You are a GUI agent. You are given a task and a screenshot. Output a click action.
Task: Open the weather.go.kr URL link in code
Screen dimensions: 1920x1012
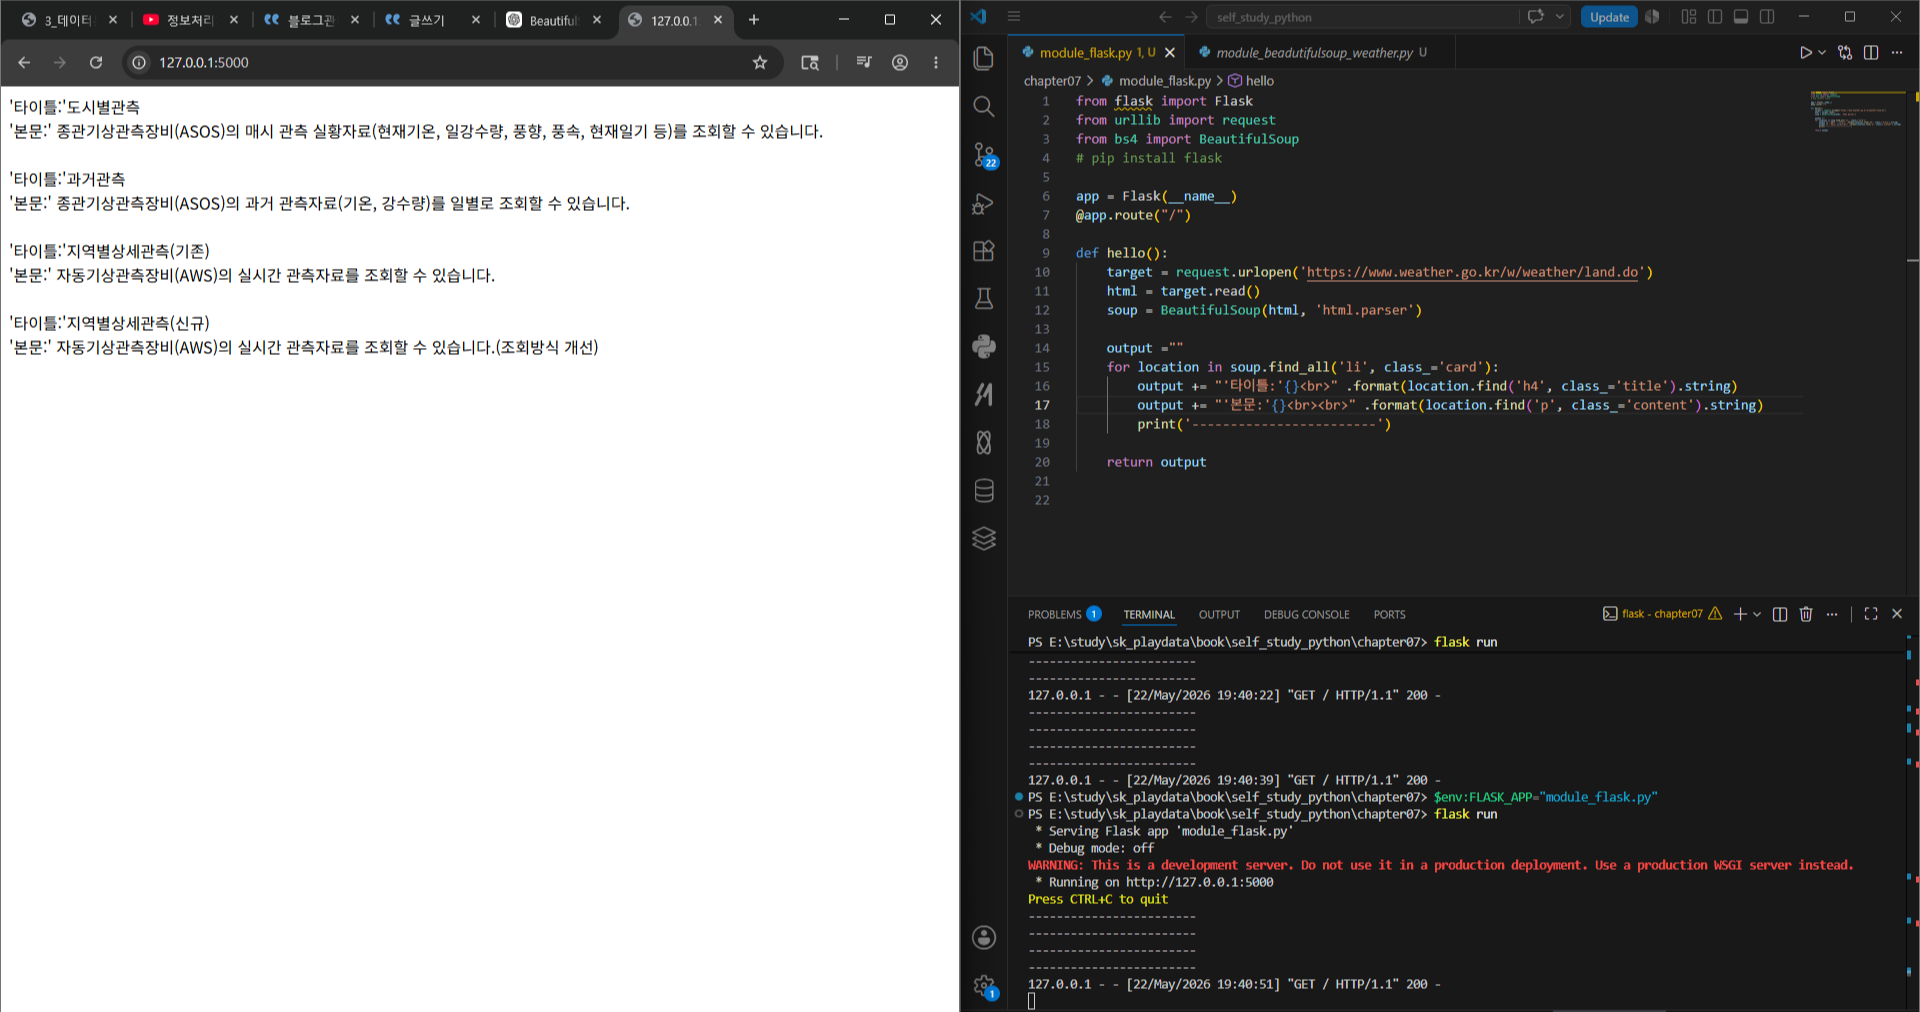(x=1472, y=272)
